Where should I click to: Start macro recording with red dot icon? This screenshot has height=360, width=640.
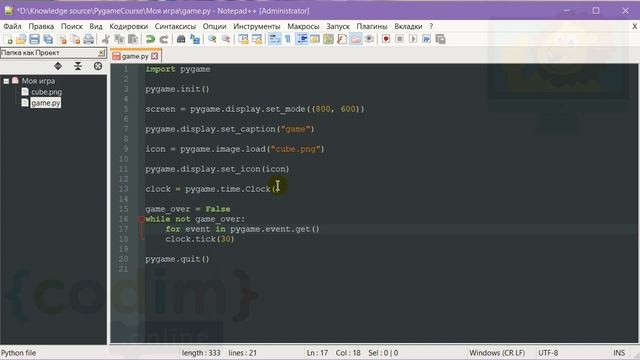tap(386, 39)
